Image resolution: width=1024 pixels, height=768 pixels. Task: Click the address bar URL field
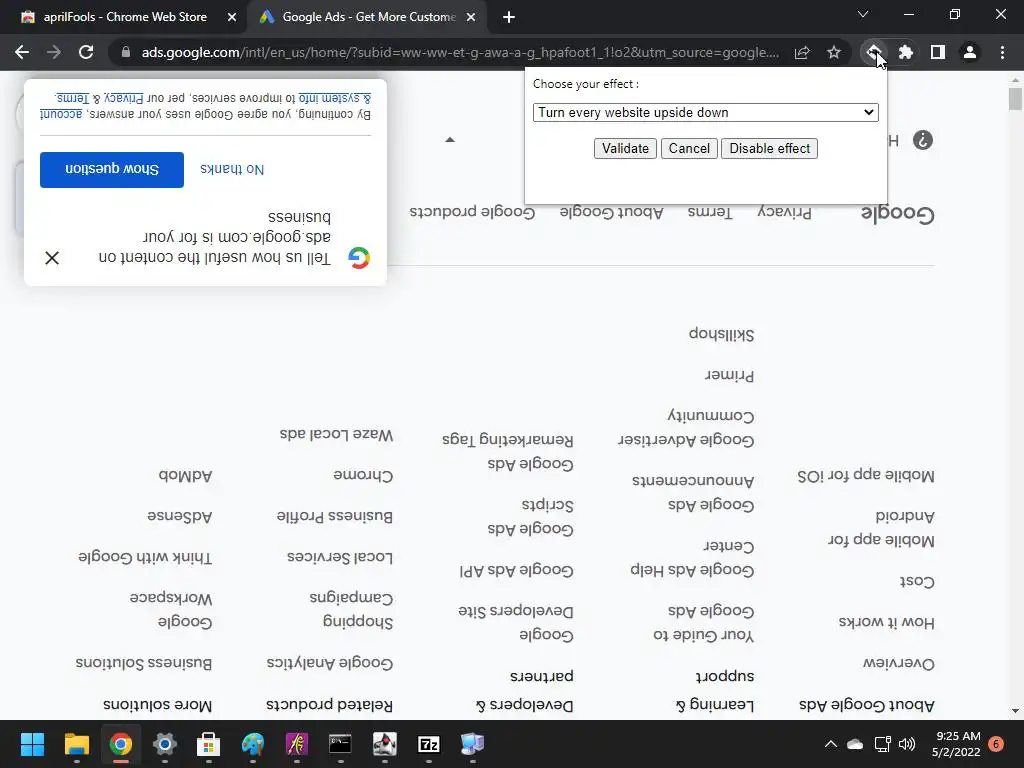460,52
